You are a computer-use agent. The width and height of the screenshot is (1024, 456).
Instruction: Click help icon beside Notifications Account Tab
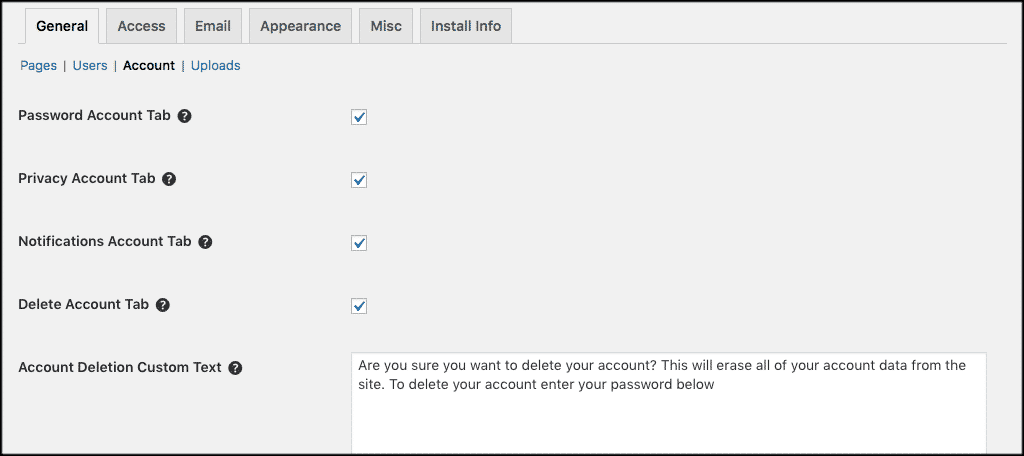point(205,242)
